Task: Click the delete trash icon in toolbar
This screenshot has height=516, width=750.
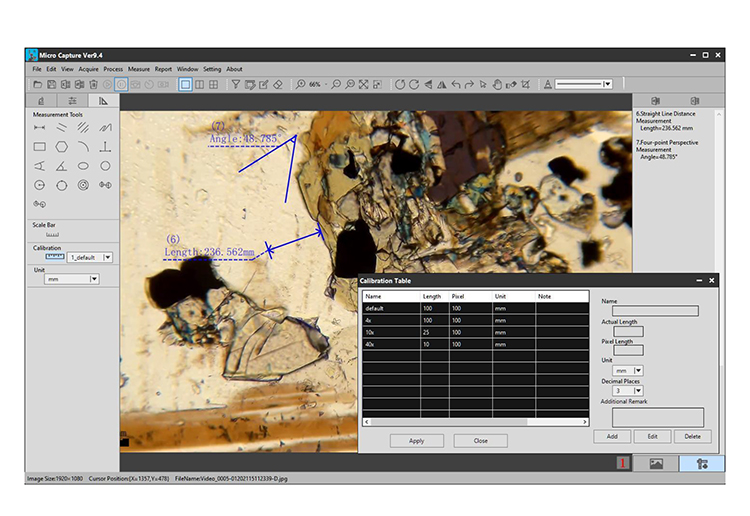Action: click(x=91, y=85)
